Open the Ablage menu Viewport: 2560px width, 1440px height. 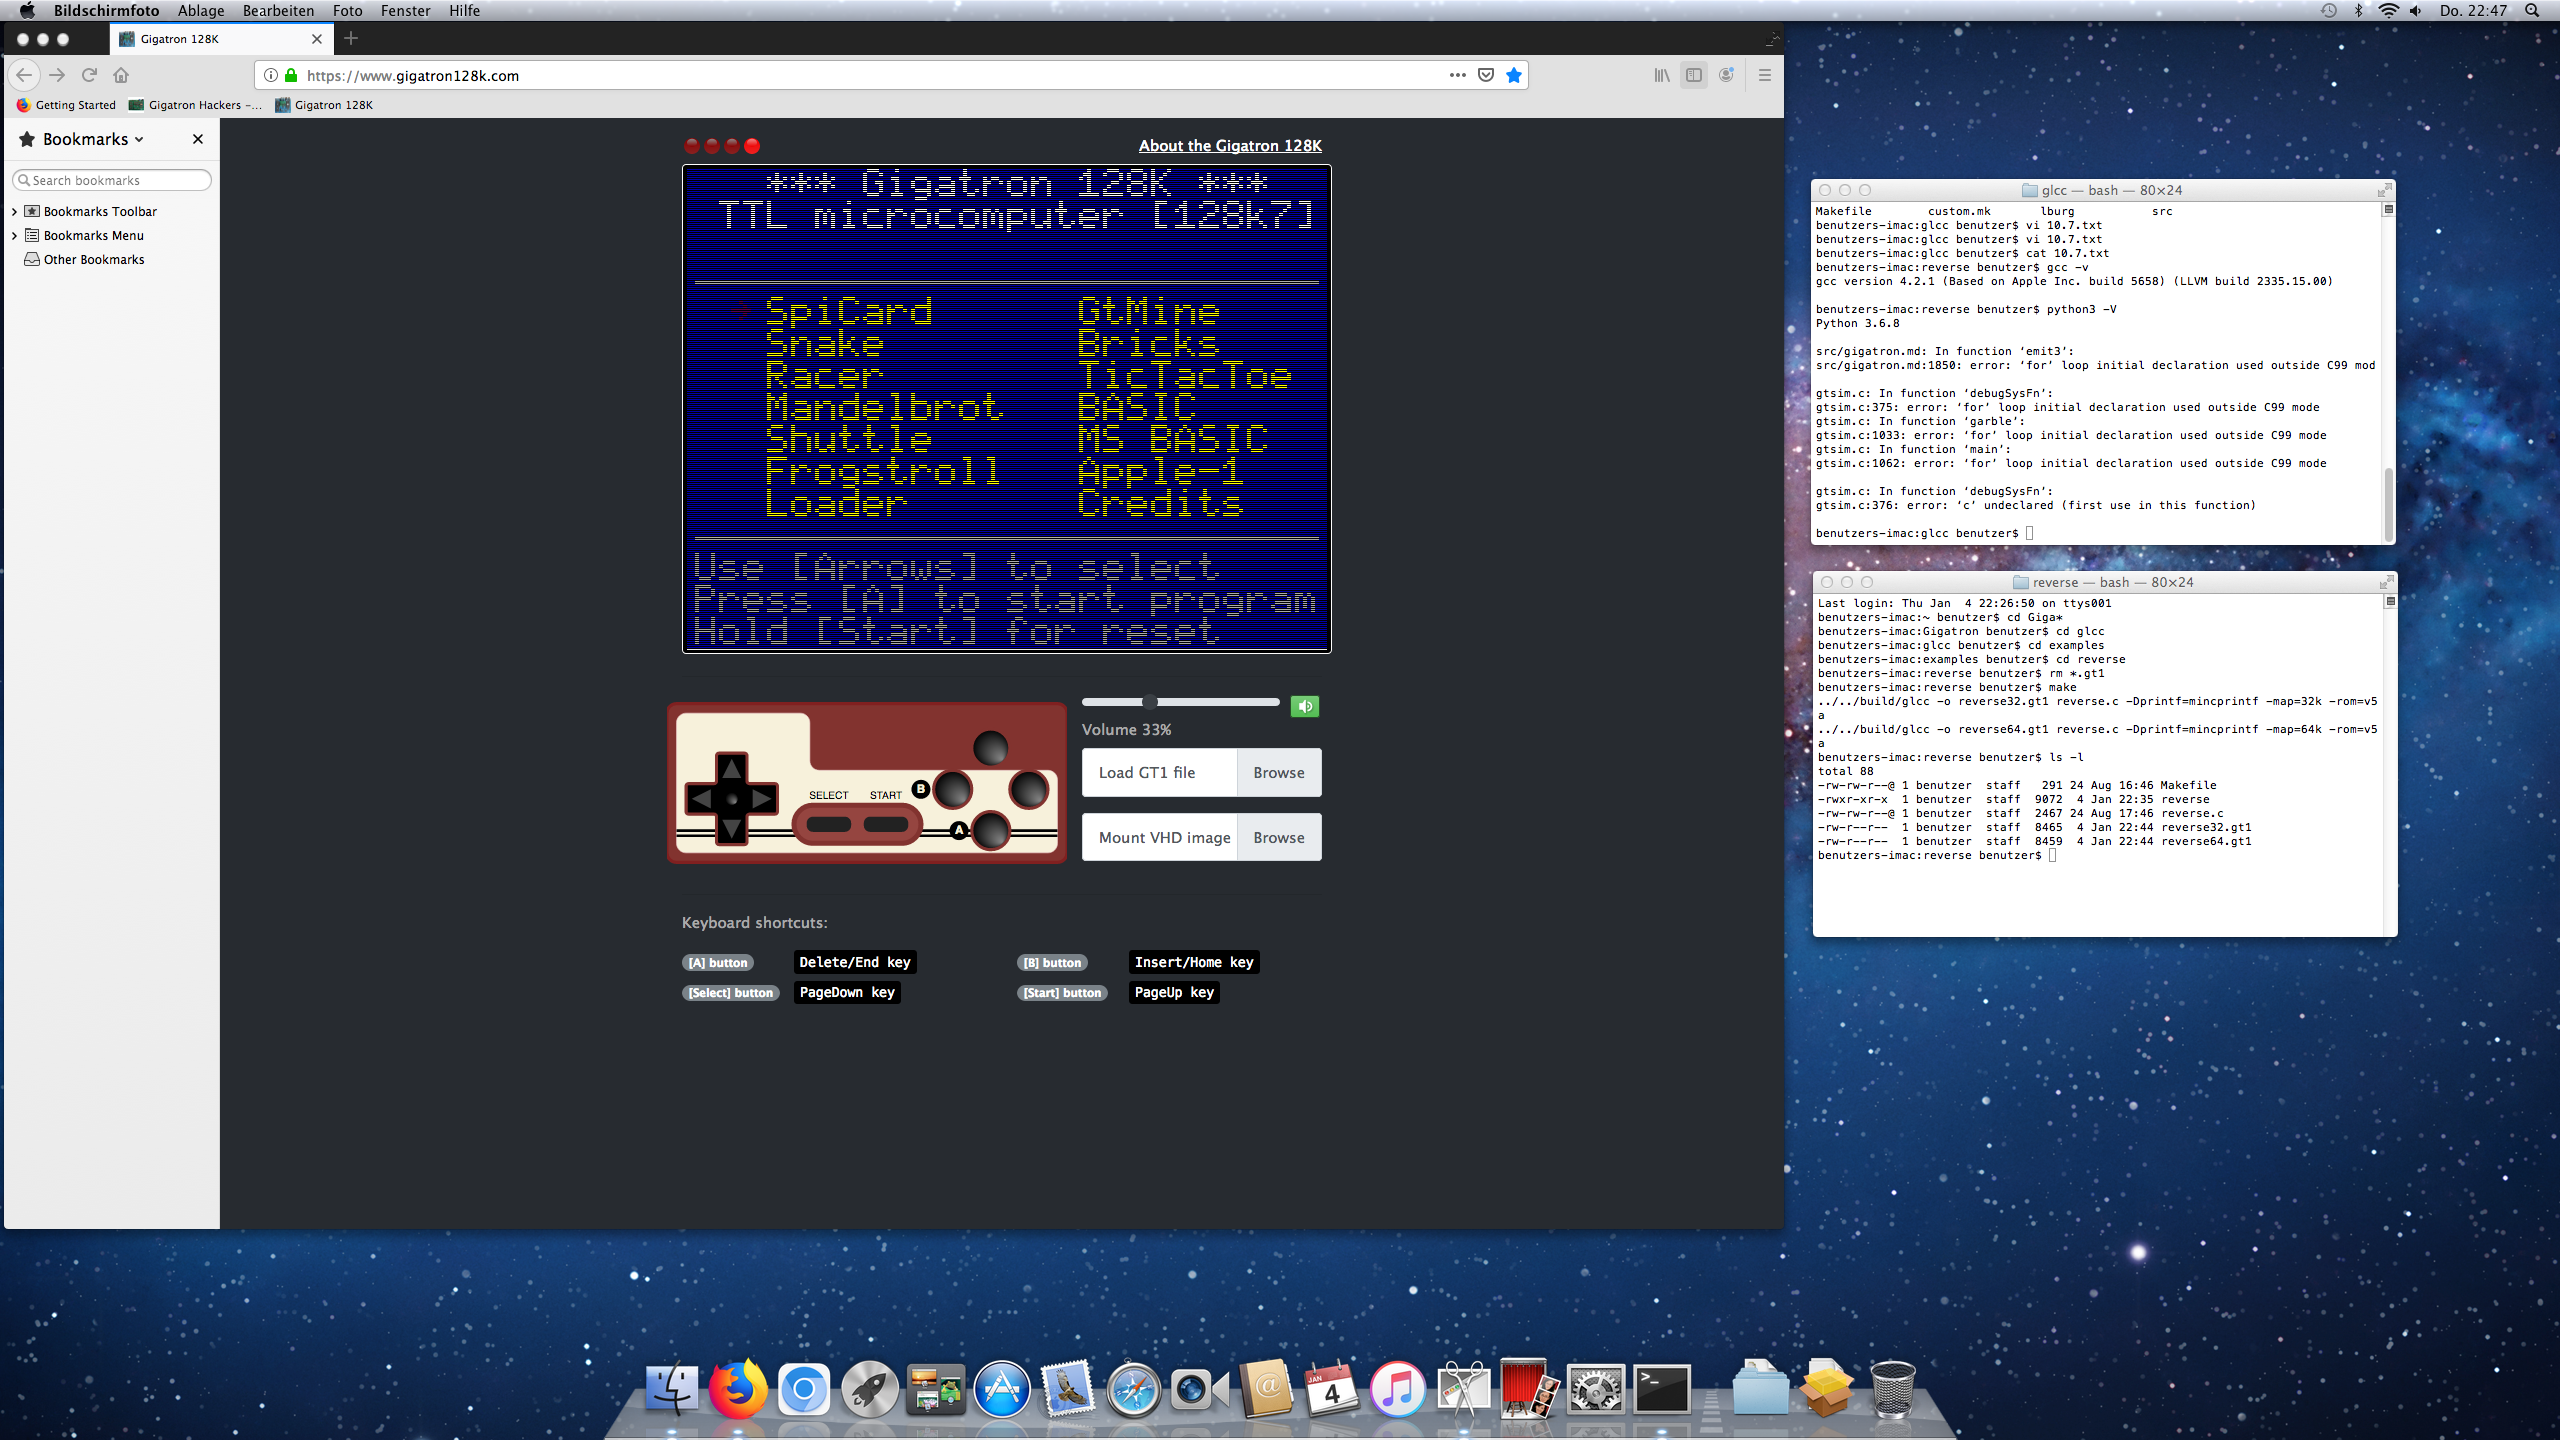(x=201, y=10)
